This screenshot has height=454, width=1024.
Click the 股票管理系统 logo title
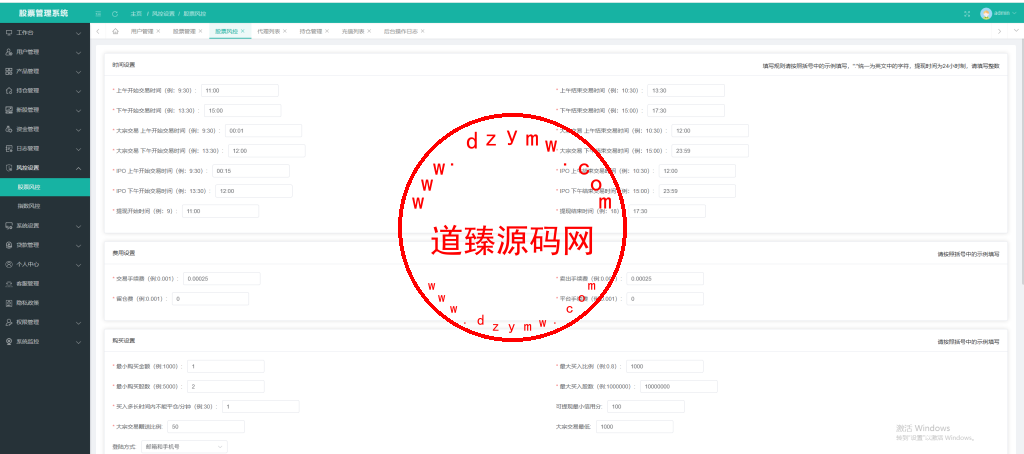coord(43,13)
